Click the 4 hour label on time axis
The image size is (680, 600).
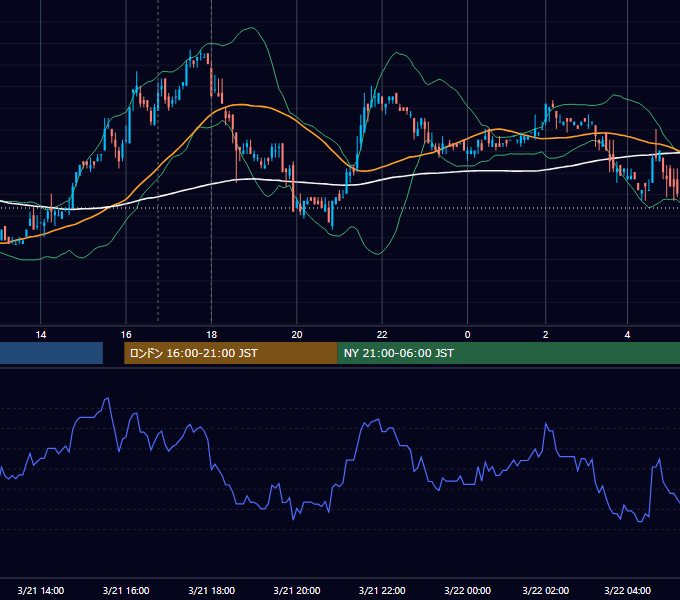pos(627,335)
